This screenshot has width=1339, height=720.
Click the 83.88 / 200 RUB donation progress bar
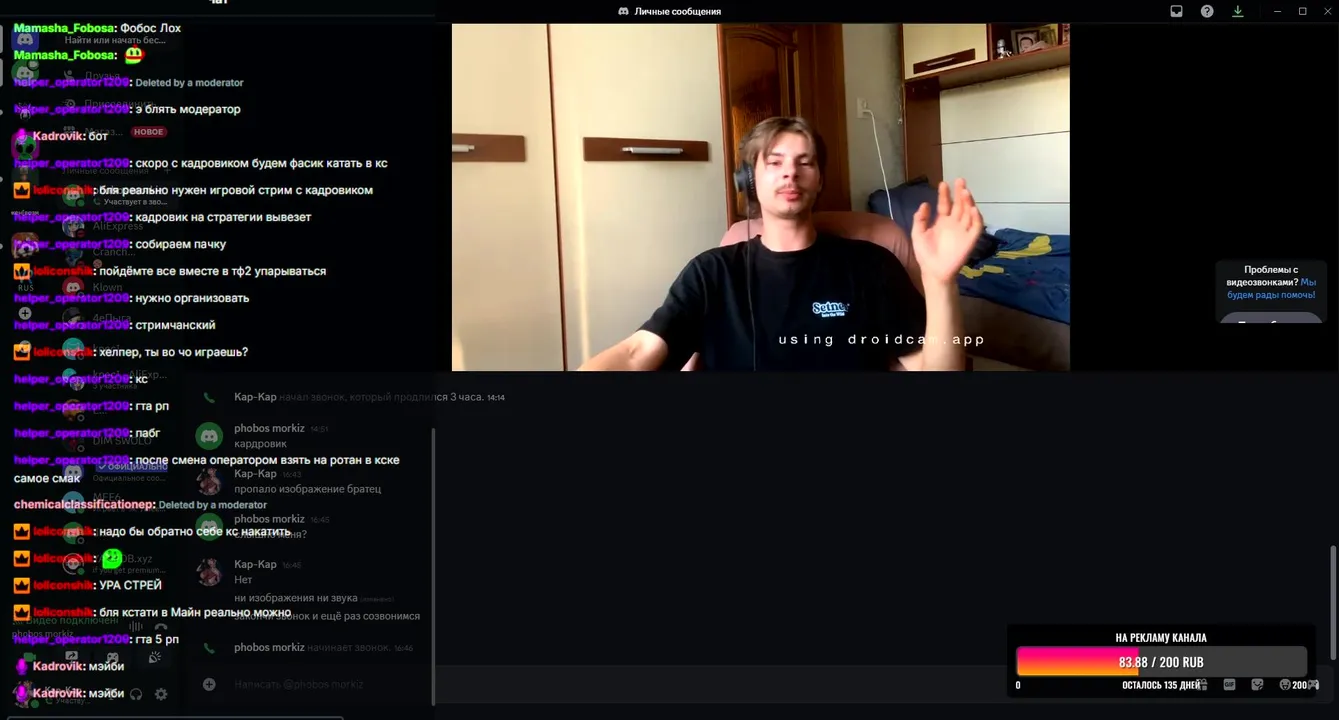(1161, 662)
